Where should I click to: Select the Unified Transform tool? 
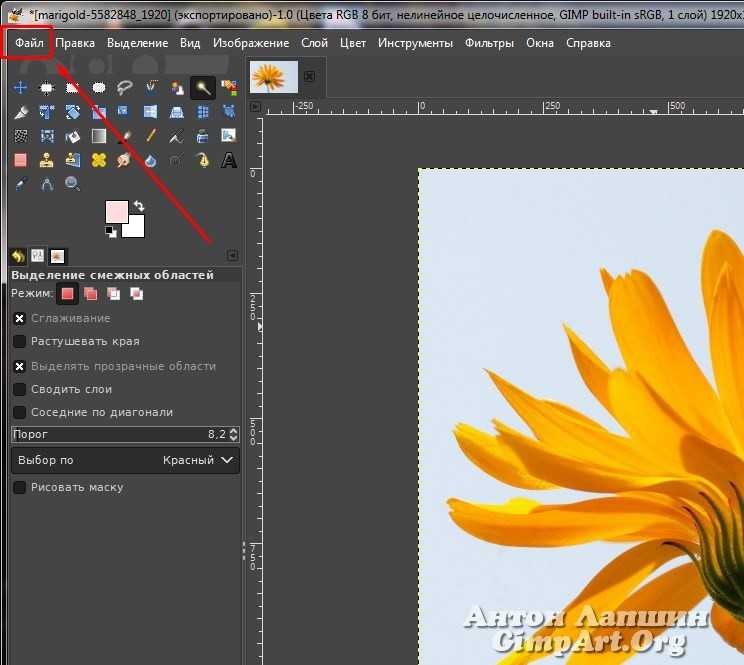[46, 112]
